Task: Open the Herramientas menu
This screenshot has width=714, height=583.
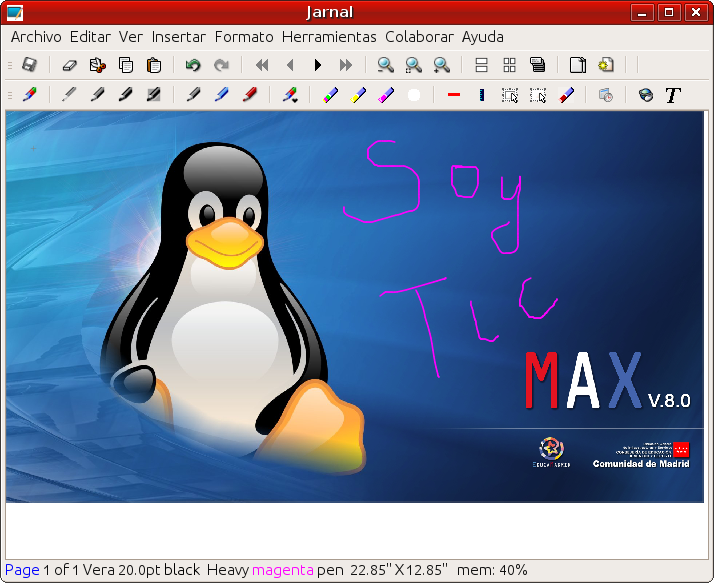Action: point(329,37)
